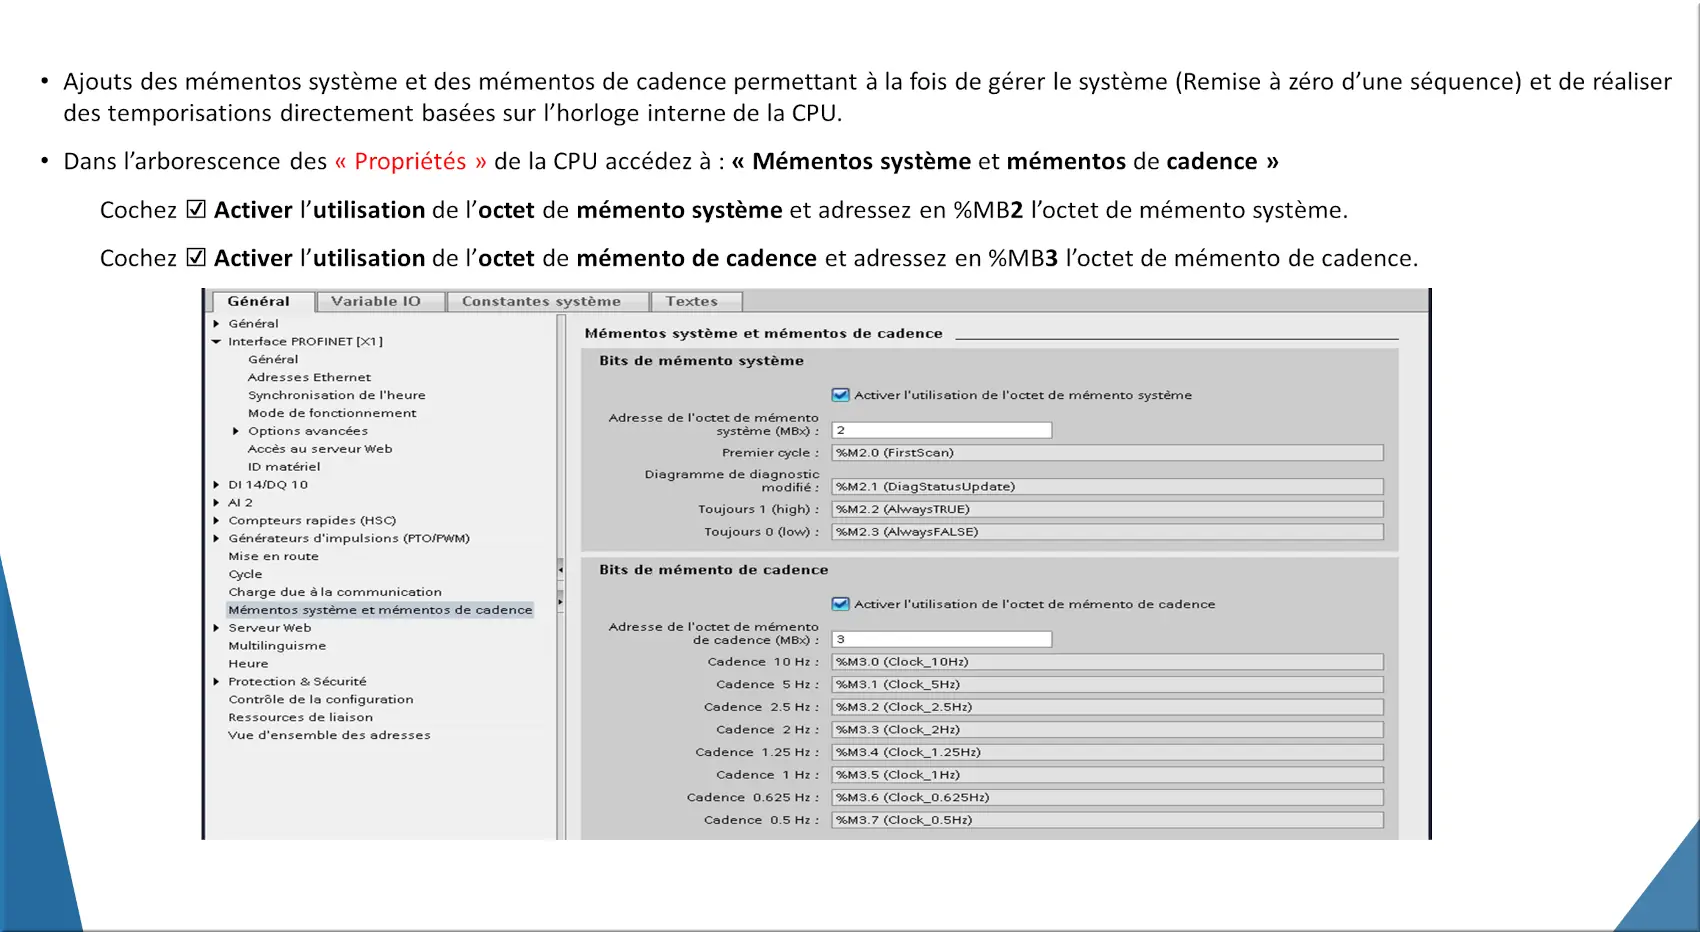The height and width of the screenshot is (932, 1700).
Task: Click the %M3.5 (Clock_1Hz) field
Action: click(x=1107, y=775)
